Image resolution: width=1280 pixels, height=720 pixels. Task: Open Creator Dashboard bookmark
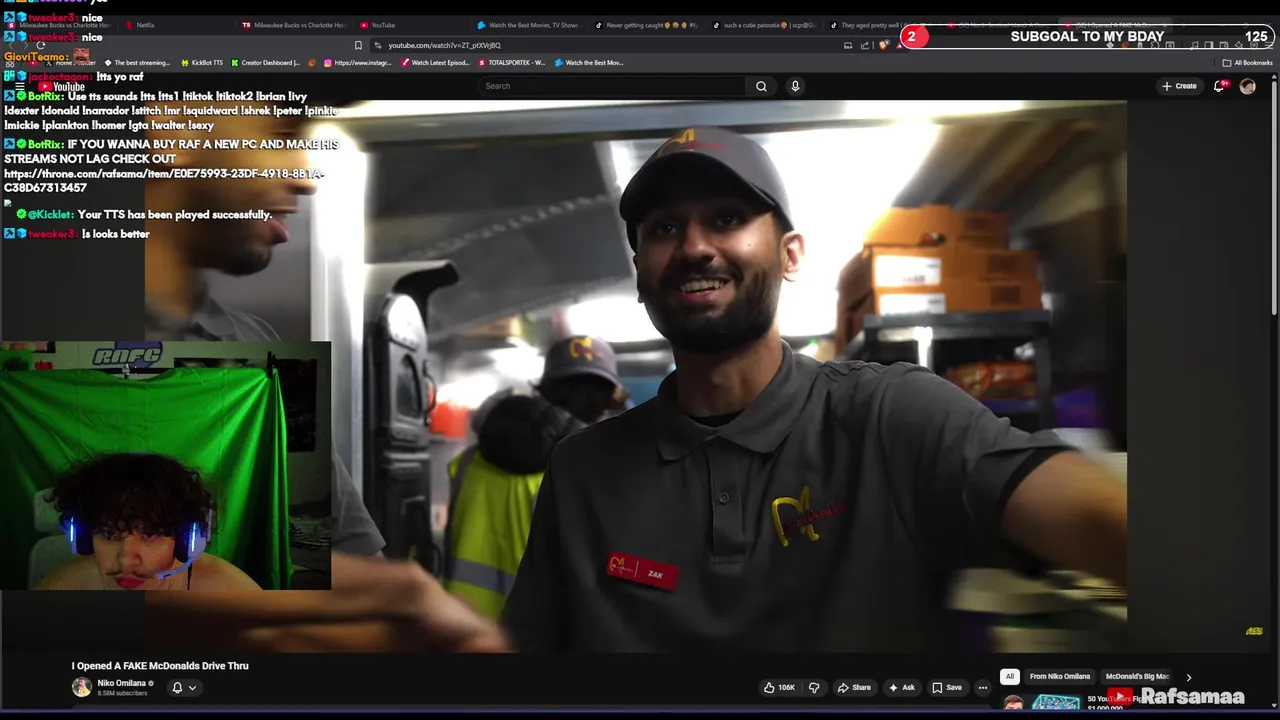point(266,63)
